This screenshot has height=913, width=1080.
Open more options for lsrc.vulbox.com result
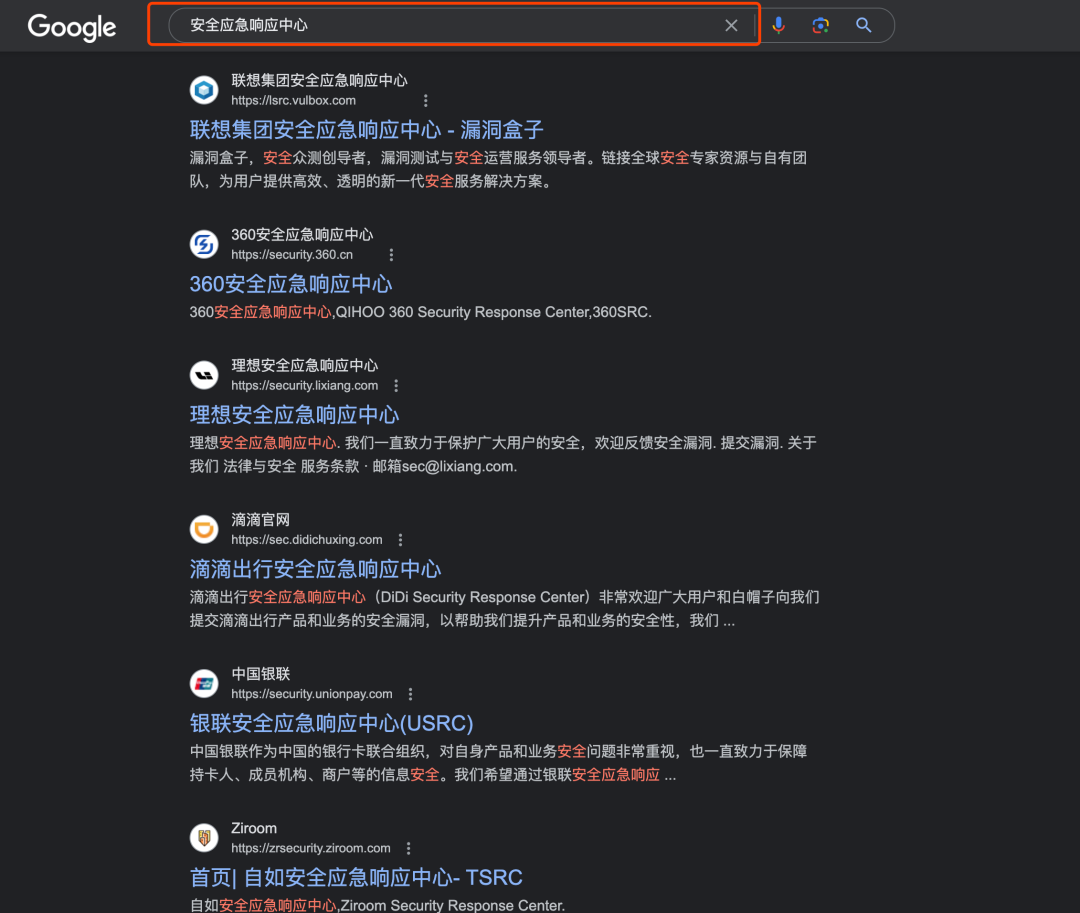426,101
